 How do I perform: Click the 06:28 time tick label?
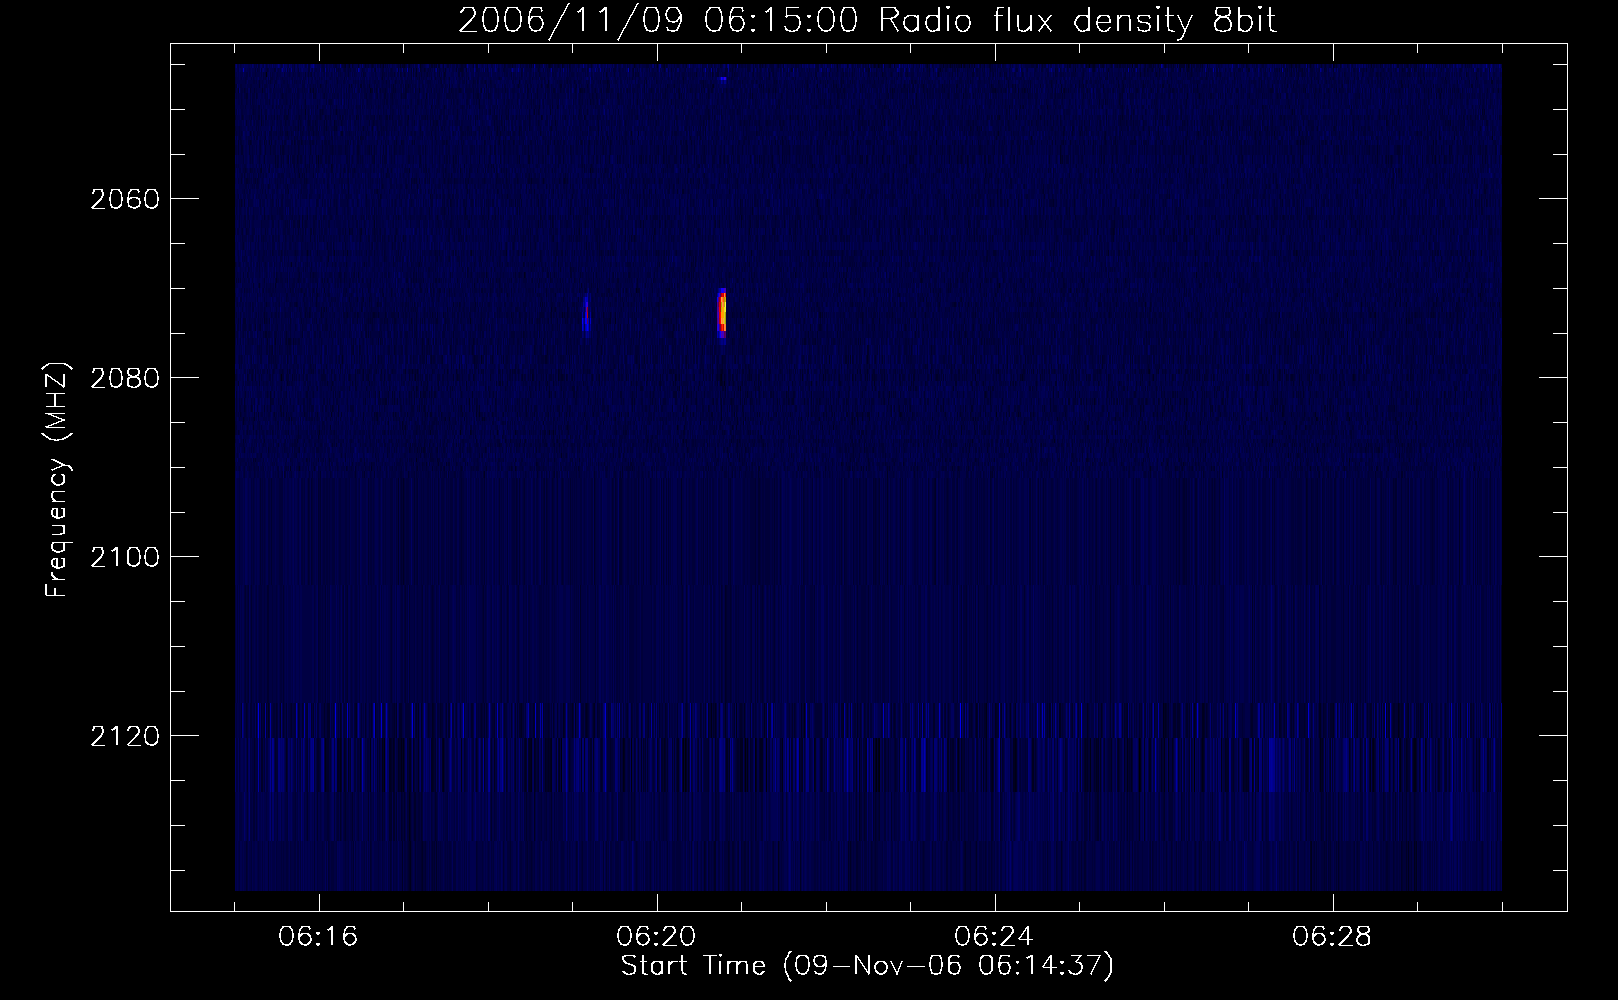[1333, 937]
